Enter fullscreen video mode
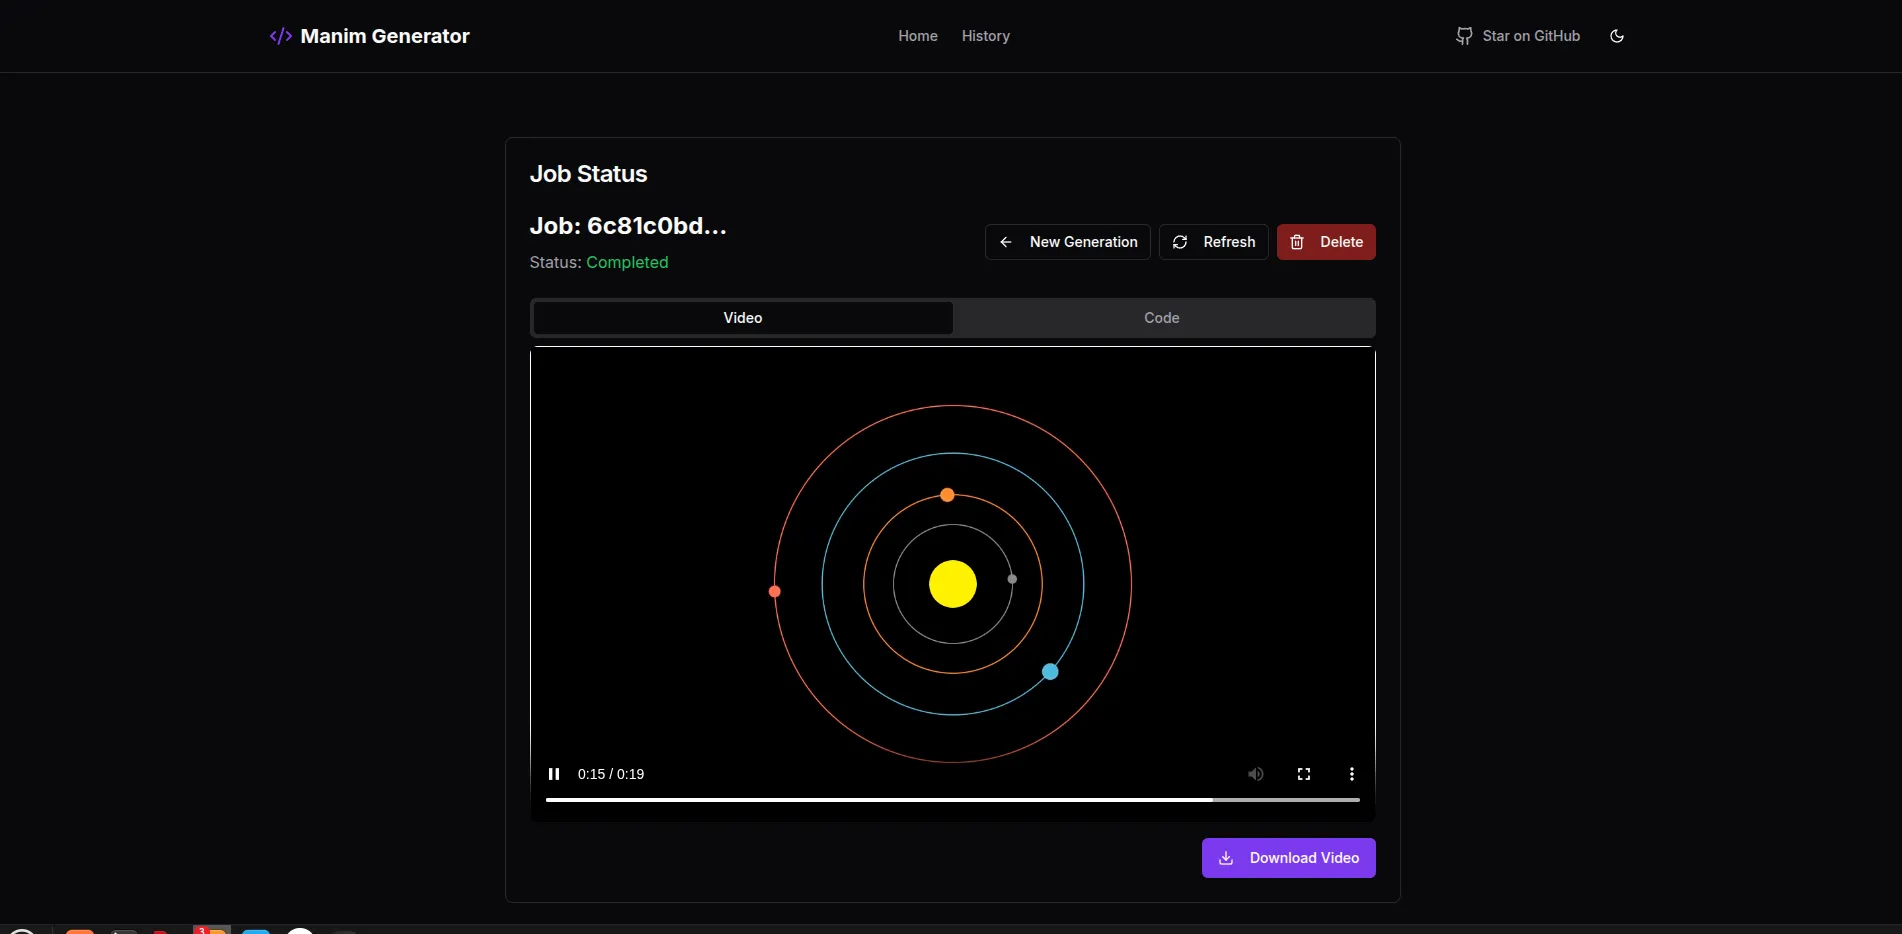 1304,774
